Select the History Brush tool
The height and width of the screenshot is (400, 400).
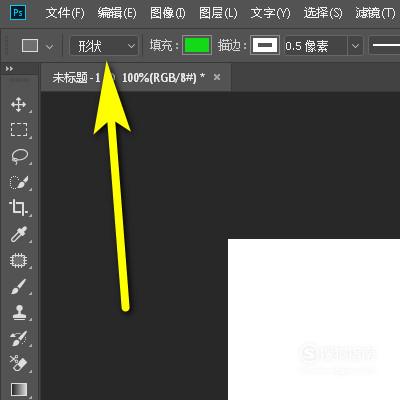19,338
